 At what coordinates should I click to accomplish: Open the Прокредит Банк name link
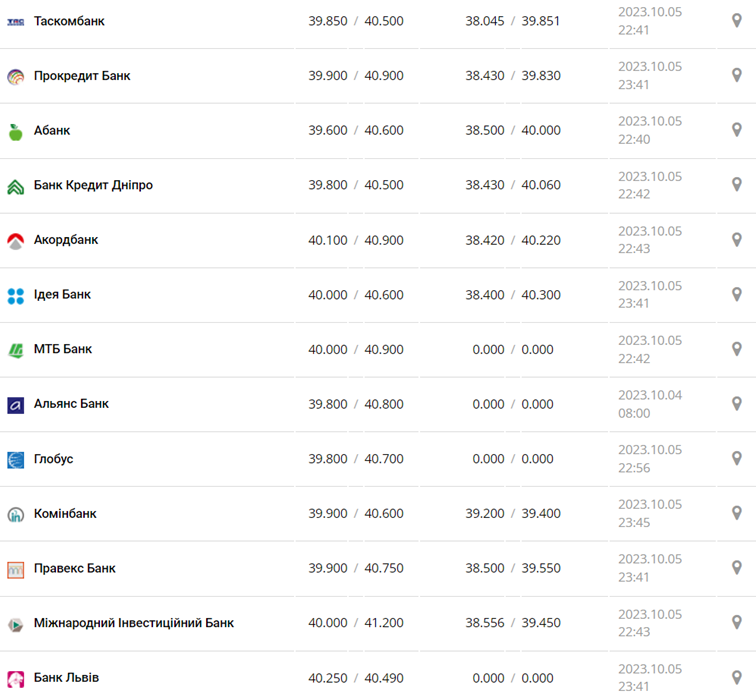pos(82,76)
